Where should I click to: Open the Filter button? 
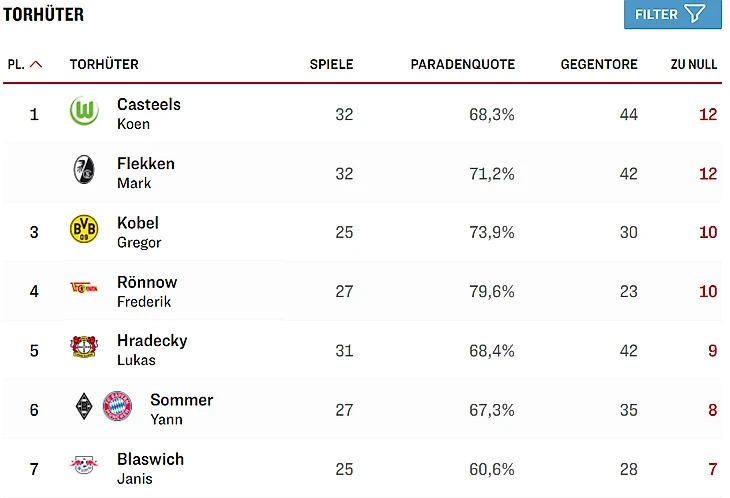click(x=672, y=14)
